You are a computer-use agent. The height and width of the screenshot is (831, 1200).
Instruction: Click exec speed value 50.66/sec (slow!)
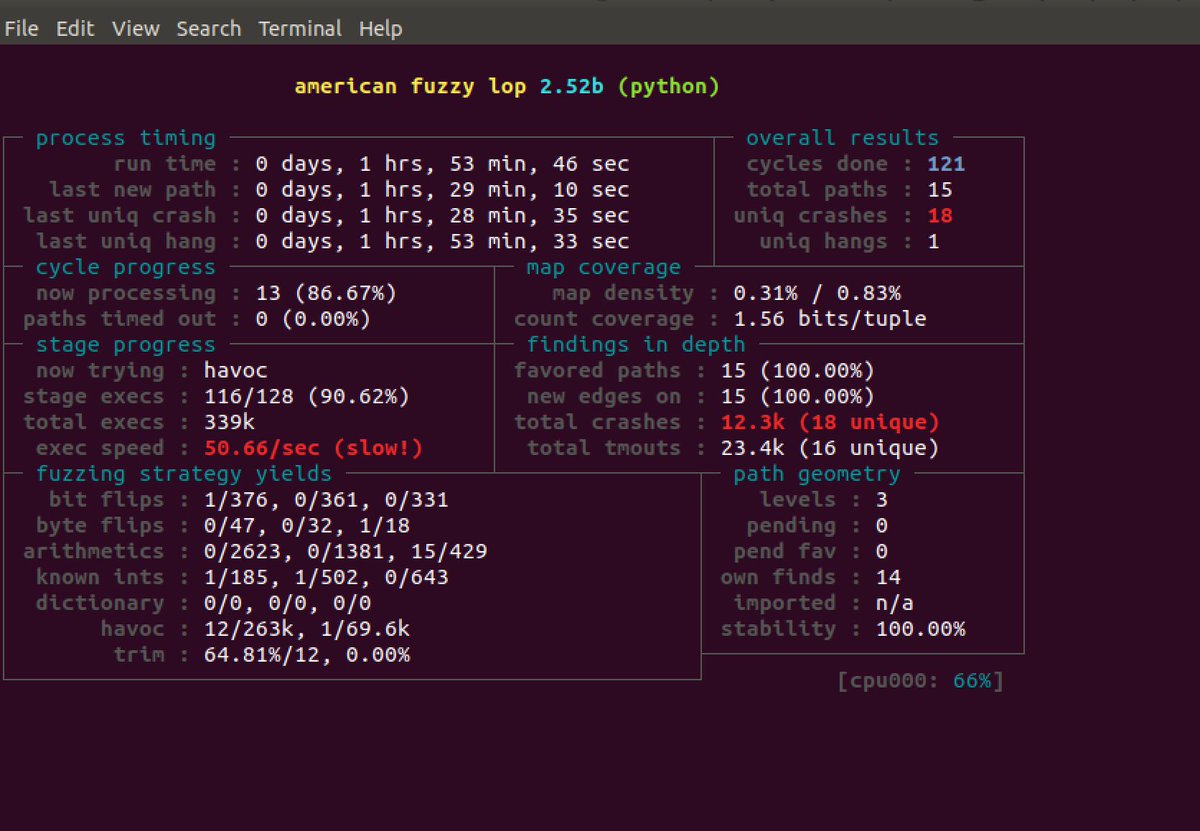tap(313, 449)
